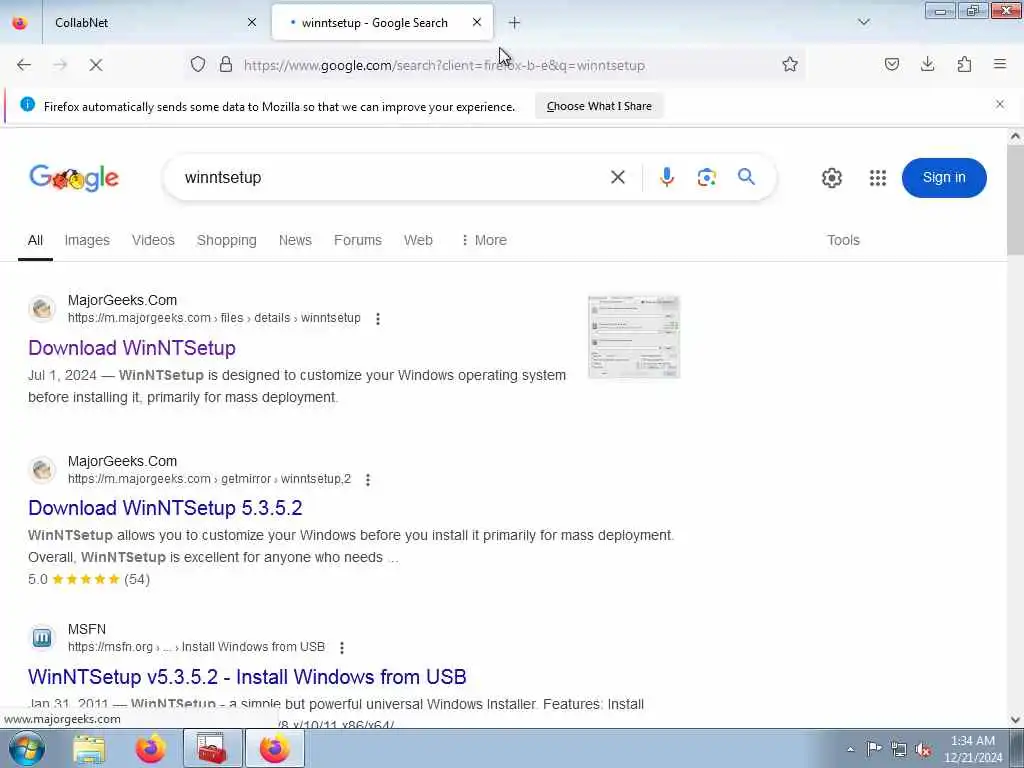Screen dimensions: 1024x768
Task: Open the Action Center flag icon
Action: 874,748
